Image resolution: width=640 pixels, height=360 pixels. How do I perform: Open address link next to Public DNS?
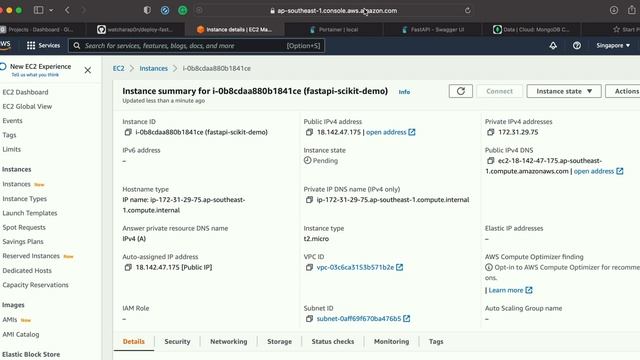point(598,171)
